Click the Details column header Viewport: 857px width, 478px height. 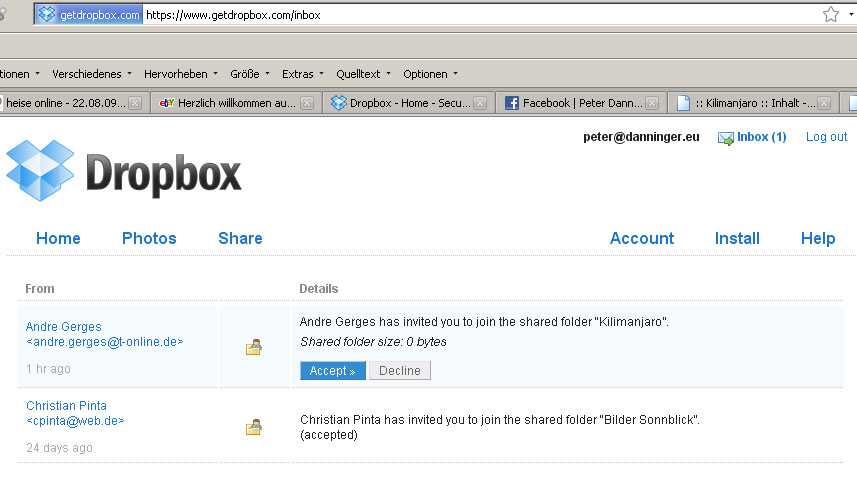[319, 288]
